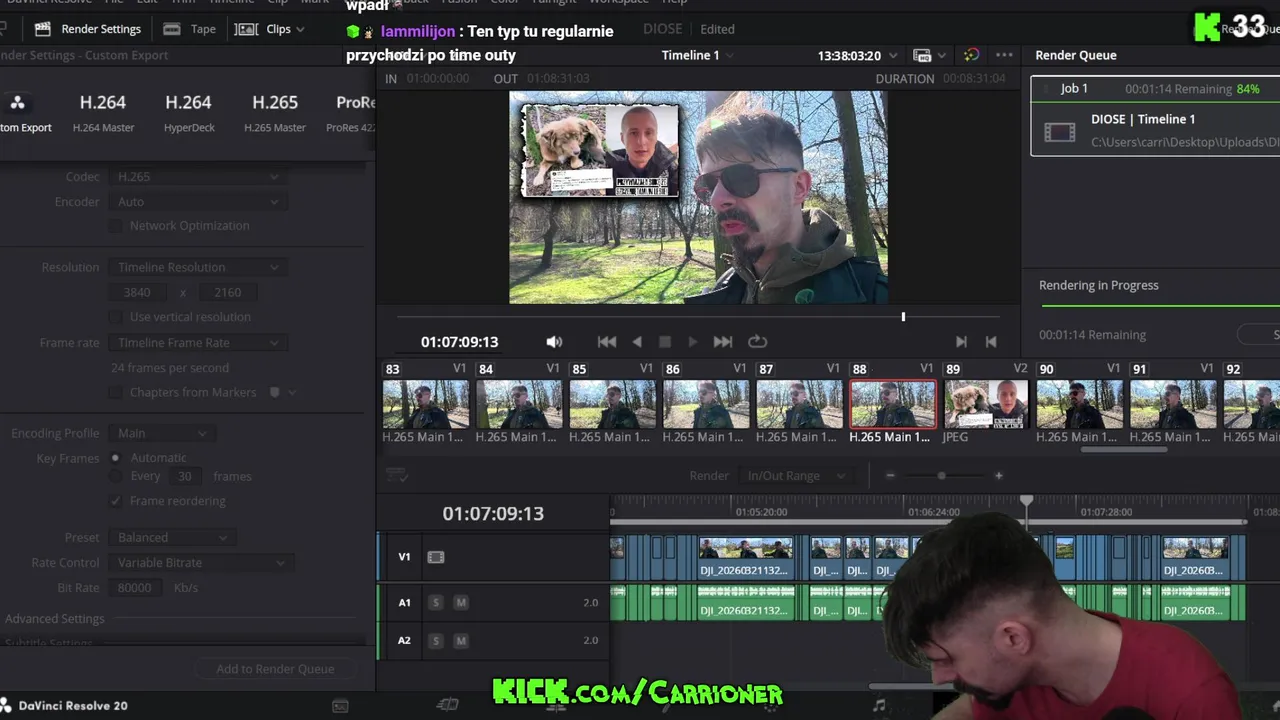Open Rate Control Variable Bitrate dropdown
This screenshot has height=720, width=1280.
tap(200, 563)
